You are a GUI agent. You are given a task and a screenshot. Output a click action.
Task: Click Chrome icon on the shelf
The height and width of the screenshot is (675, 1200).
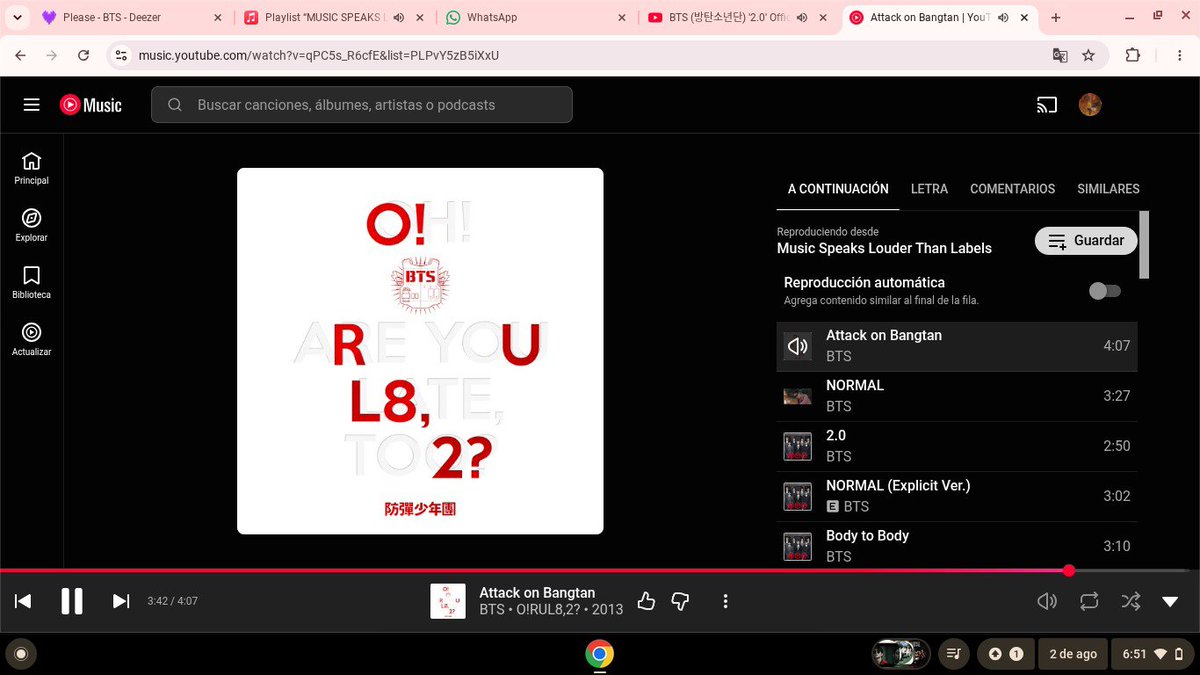click(599, 654)
